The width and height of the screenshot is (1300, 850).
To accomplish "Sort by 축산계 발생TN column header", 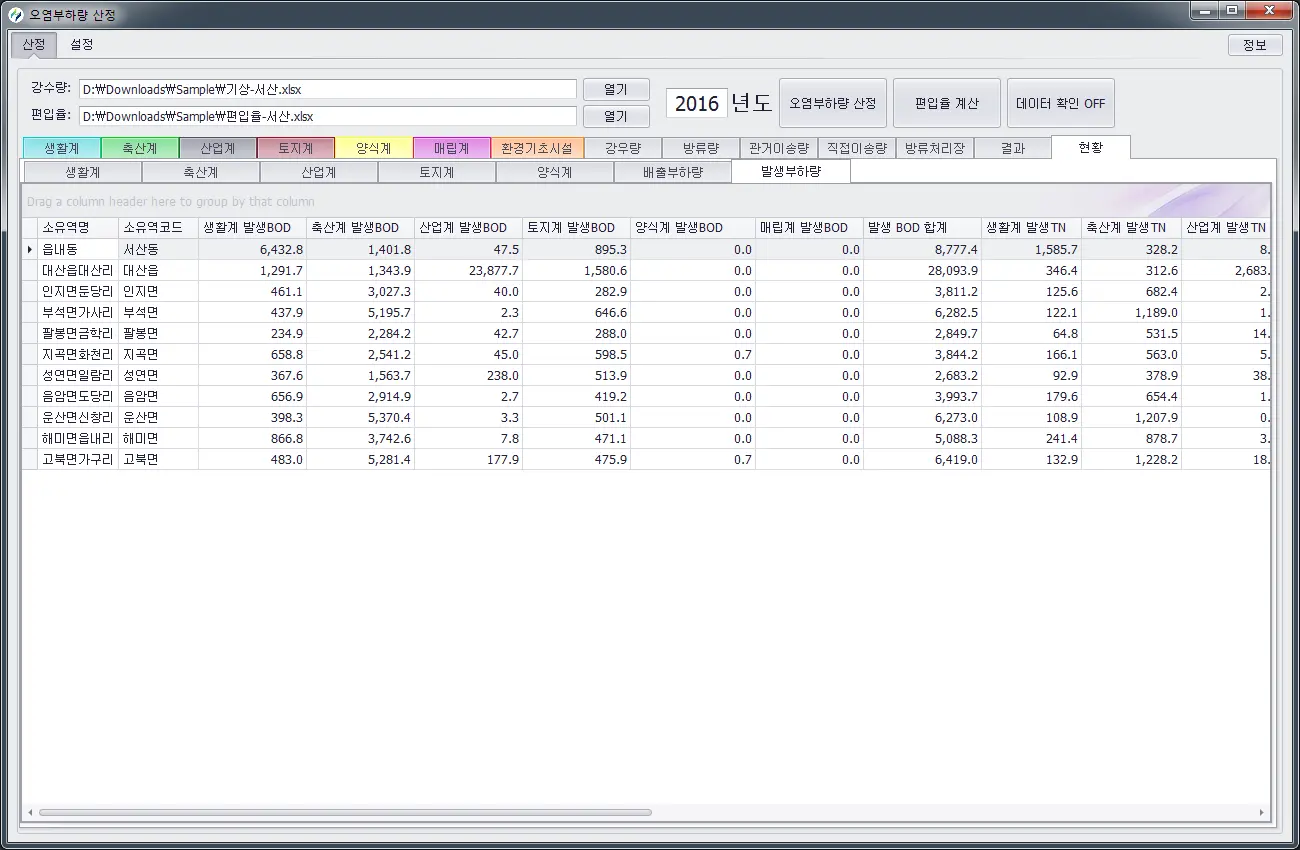I will point(1131,228).
